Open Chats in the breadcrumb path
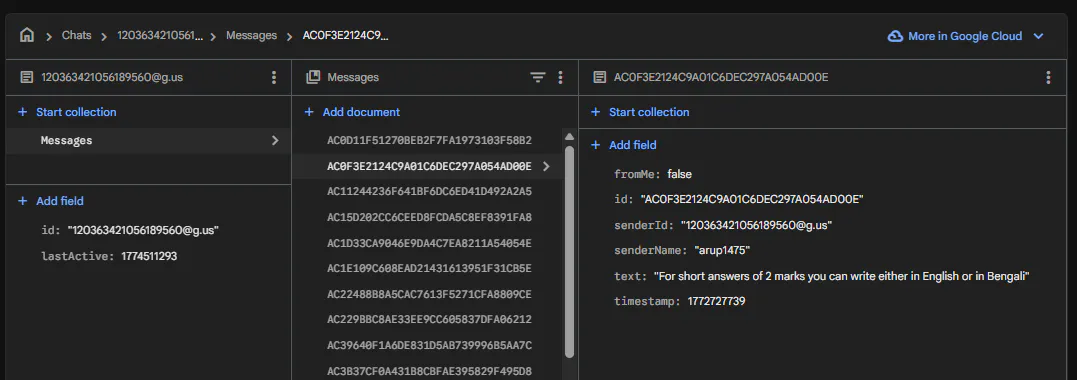The image size is (1077, 380). coord(76,35)
